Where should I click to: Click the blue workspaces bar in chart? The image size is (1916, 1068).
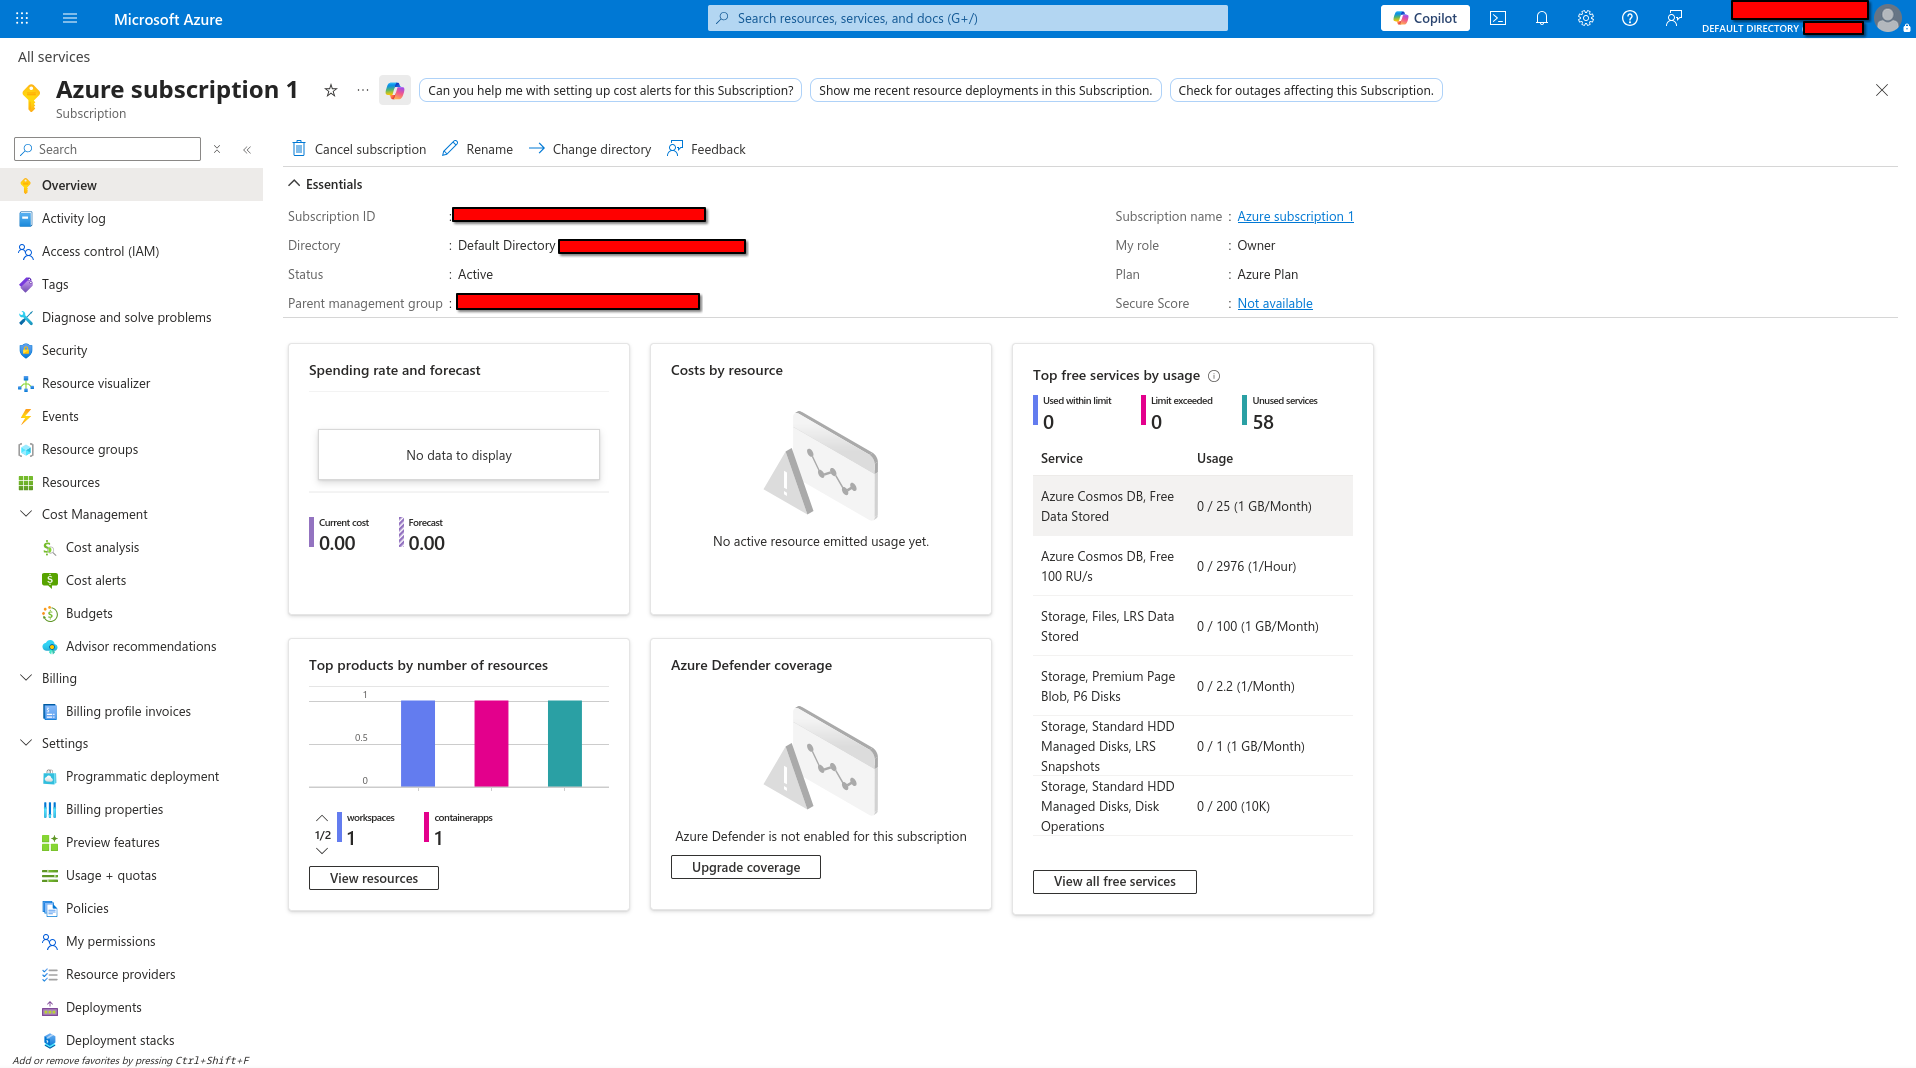tap(418, 743)
